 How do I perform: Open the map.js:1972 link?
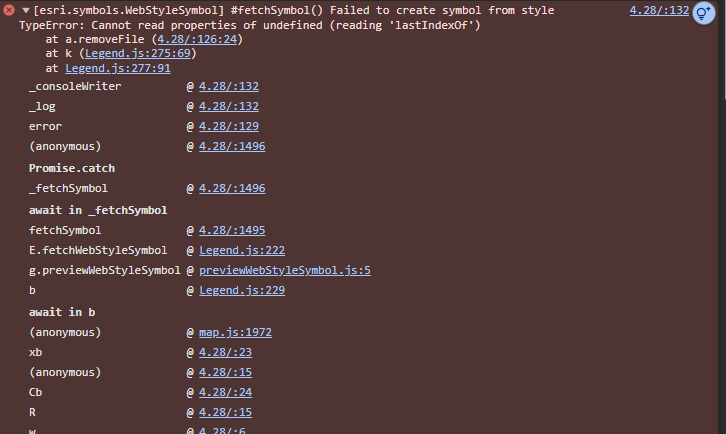[x=235, y=332]
